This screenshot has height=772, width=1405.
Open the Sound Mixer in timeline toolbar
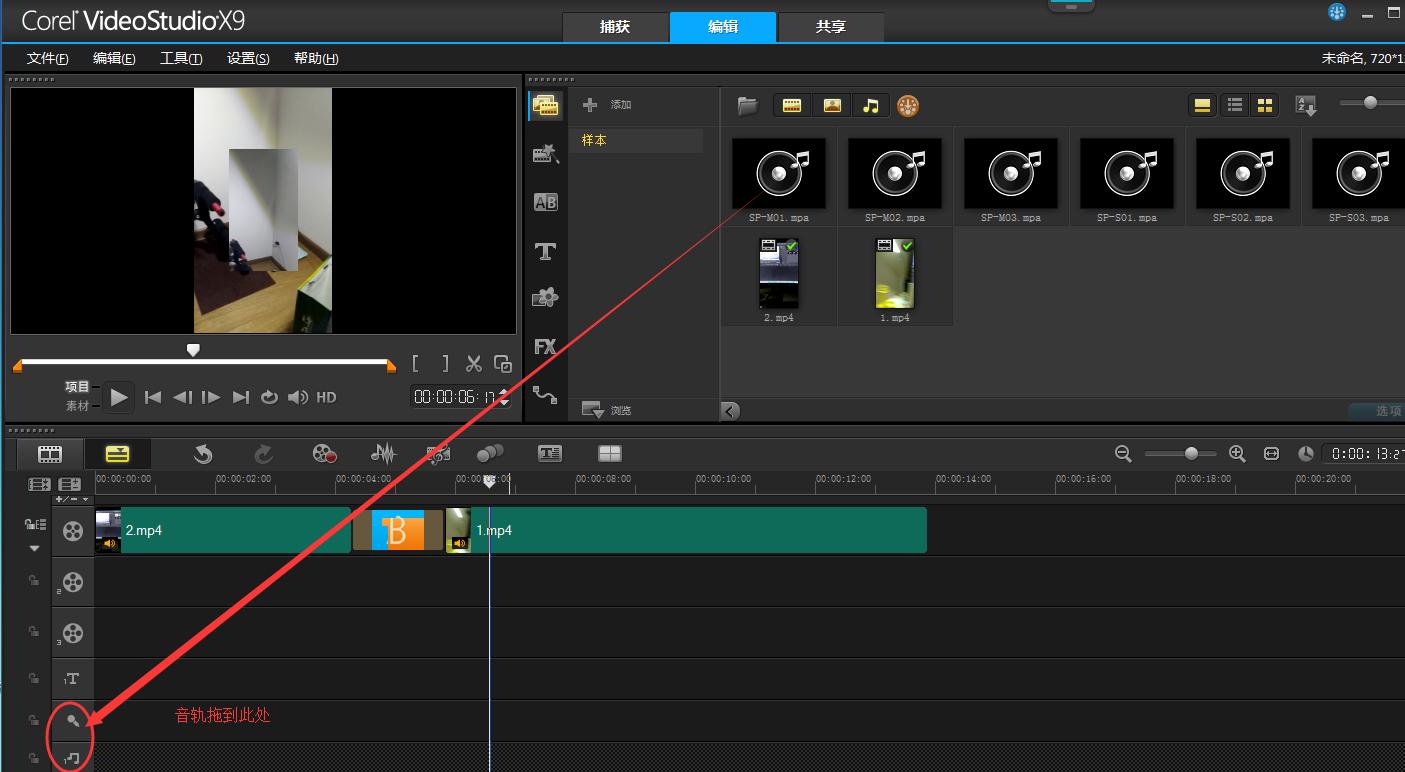(x=383, y=454)
